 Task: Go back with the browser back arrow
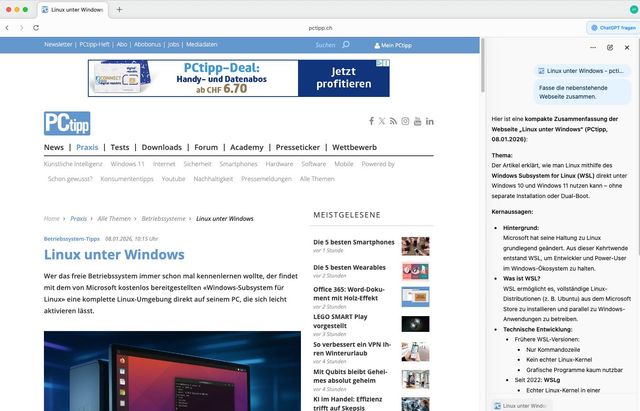[7, 28]
